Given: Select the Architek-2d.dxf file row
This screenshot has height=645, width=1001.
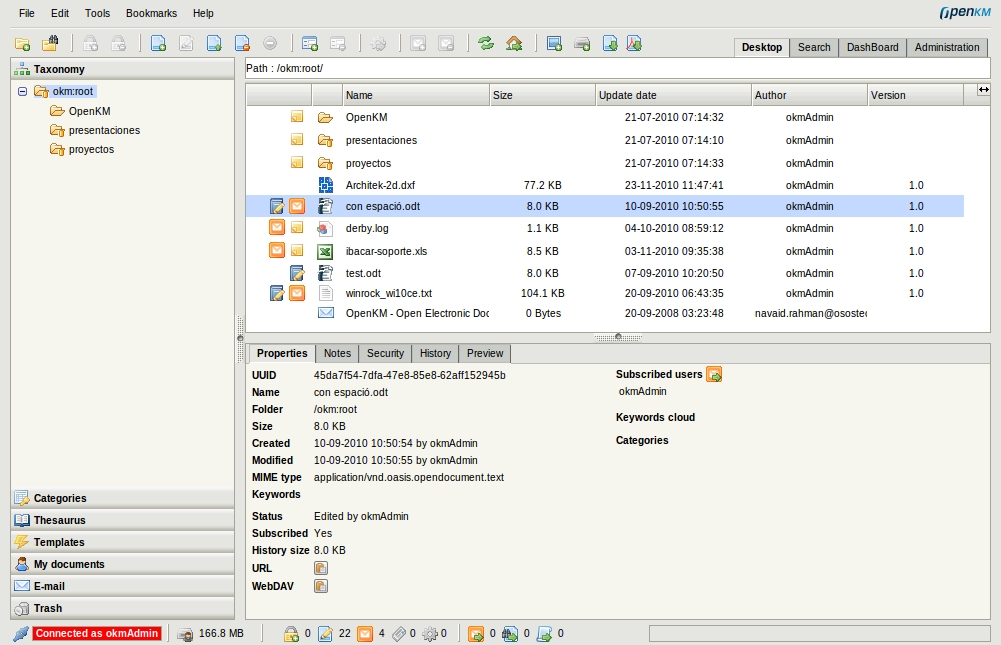Looking at the screenshot, I should click(605, 185).
